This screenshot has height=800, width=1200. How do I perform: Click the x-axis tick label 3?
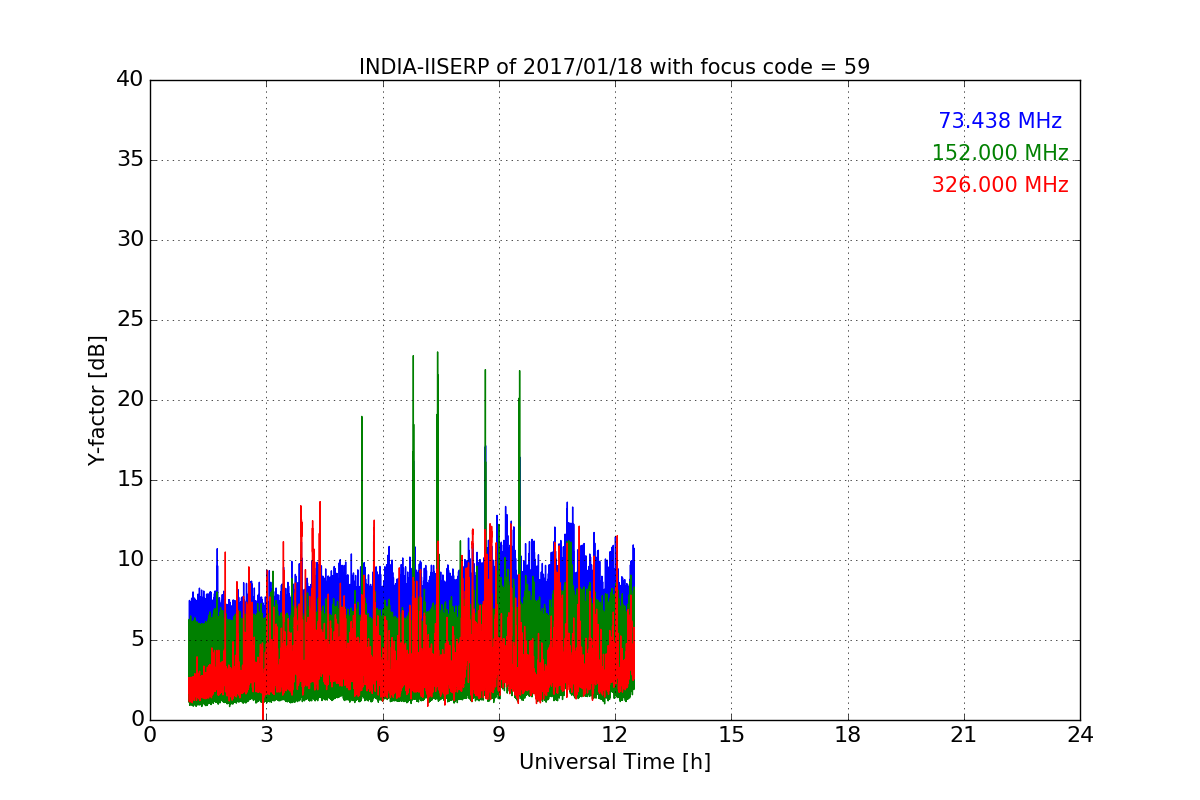click(266, 735)
